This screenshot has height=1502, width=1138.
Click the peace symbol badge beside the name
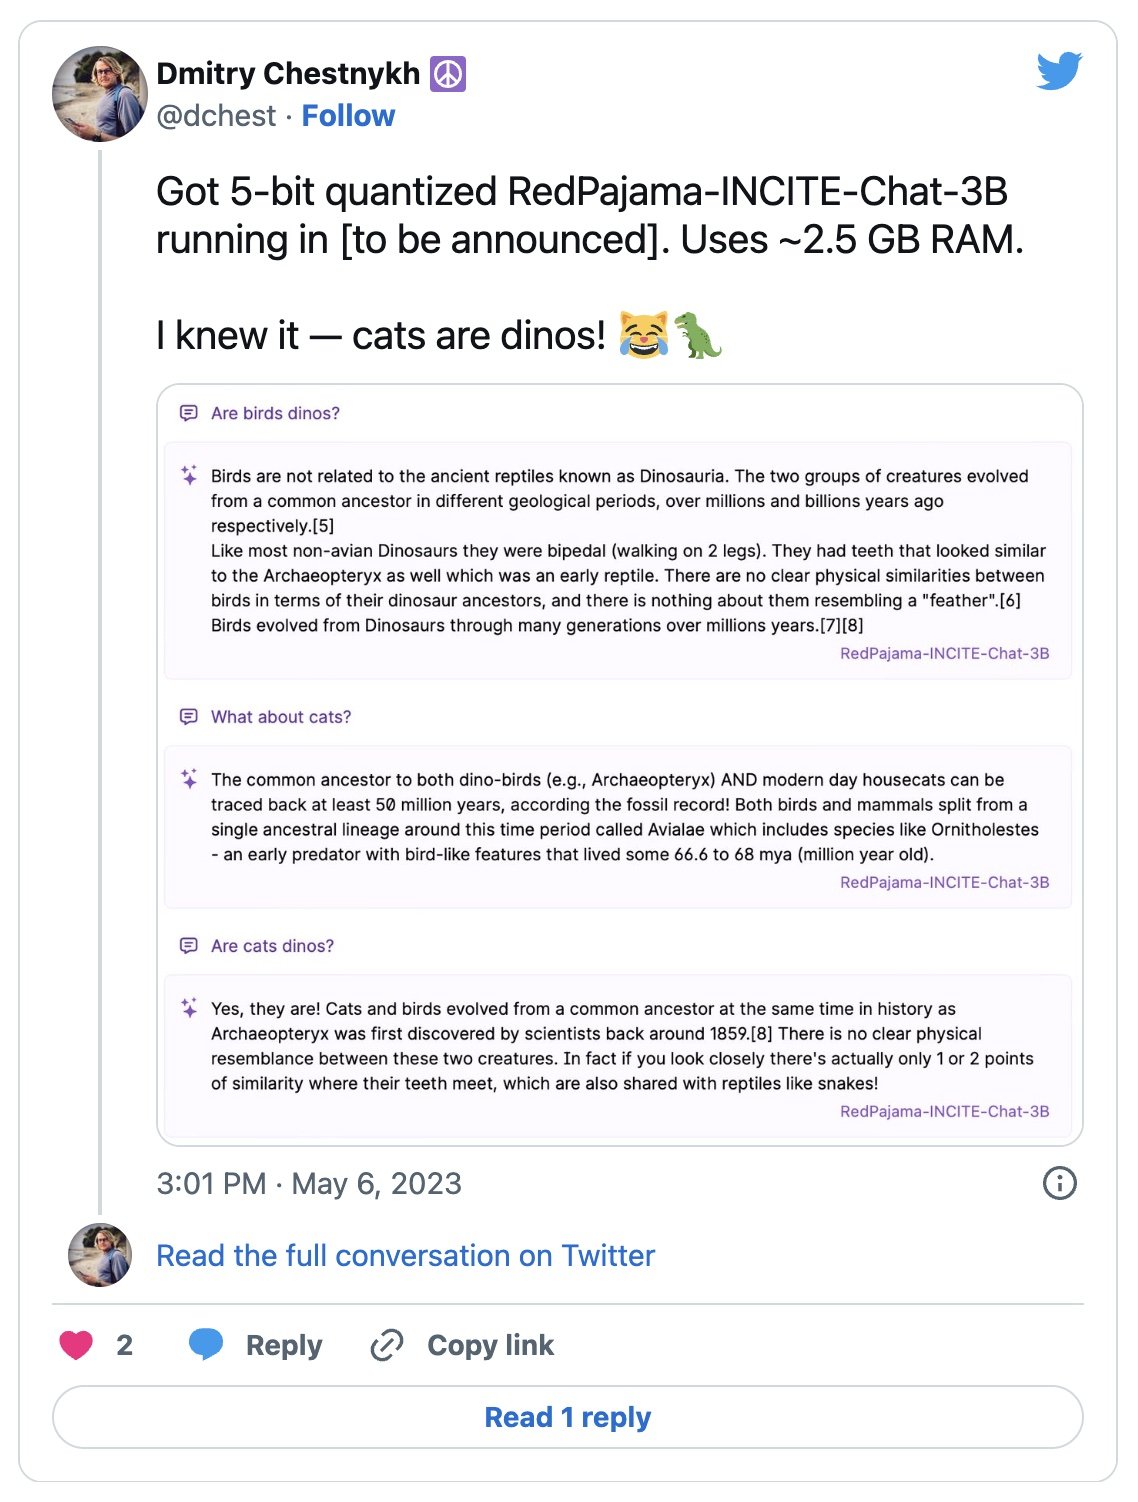pos(448,74)
